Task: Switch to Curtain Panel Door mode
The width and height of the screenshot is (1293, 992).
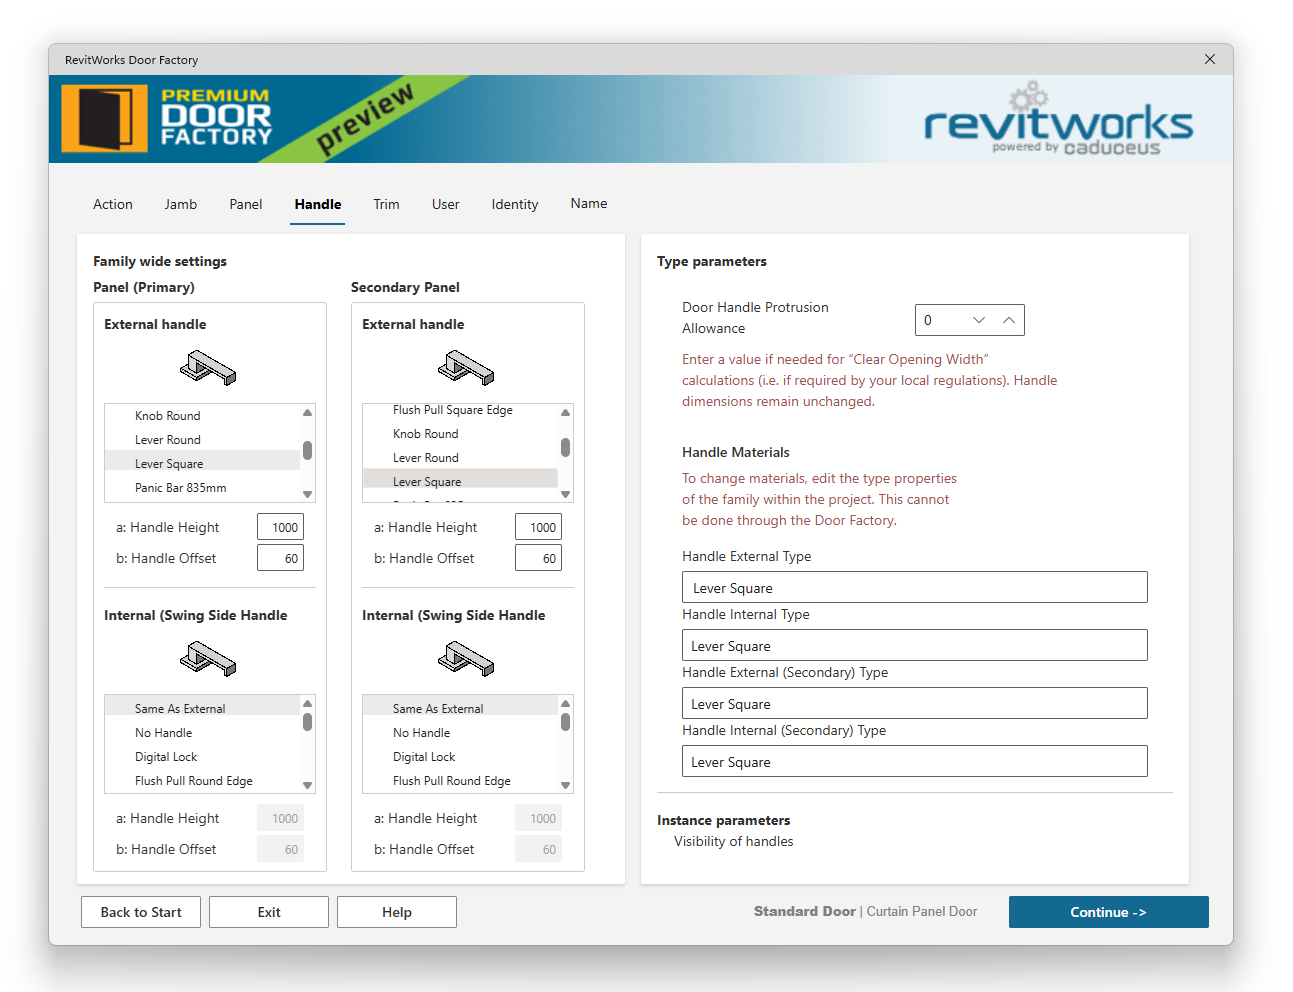Action: [922, 912]
